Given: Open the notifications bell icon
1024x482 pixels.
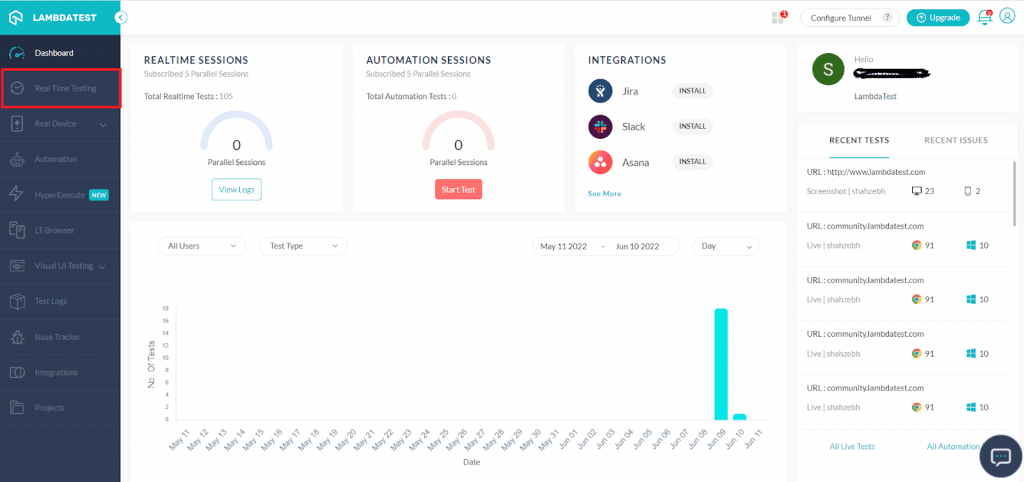Looking at the screenshot, I should [985, 17].
